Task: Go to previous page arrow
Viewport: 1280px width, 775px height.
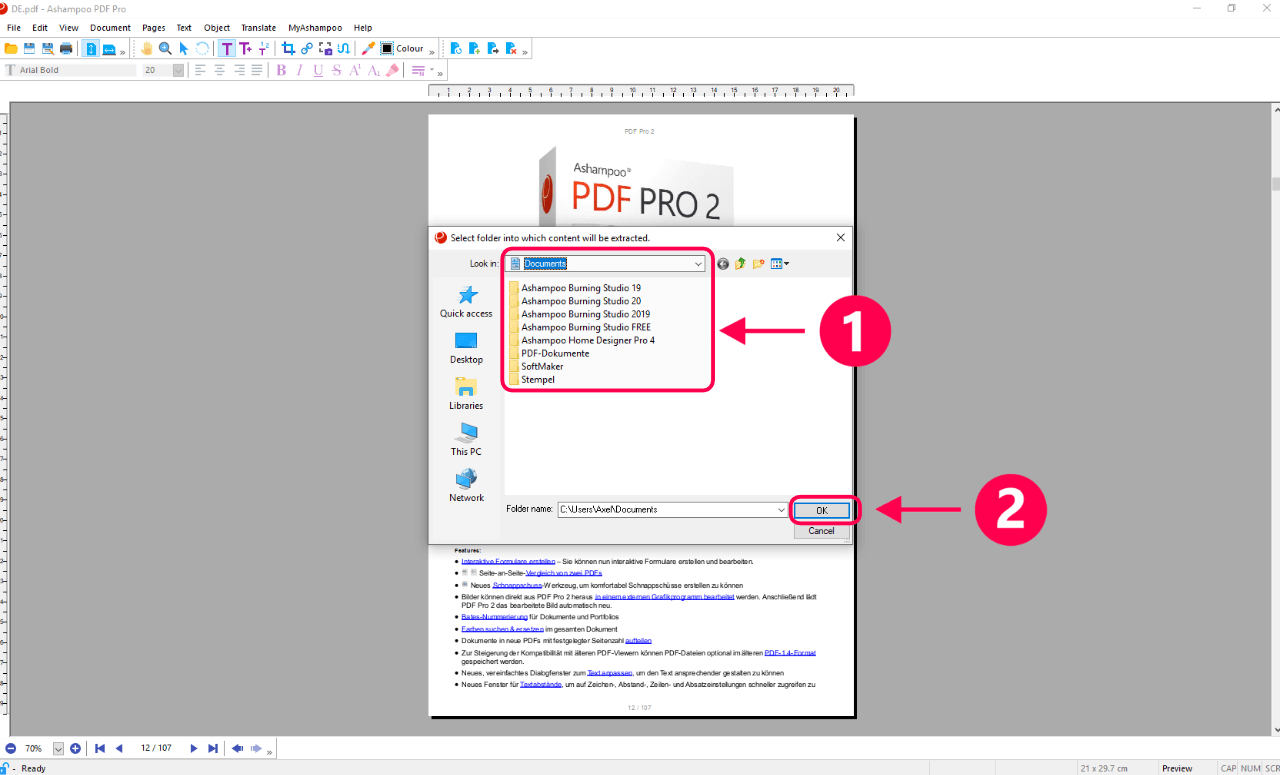Action: coord(119,748)
